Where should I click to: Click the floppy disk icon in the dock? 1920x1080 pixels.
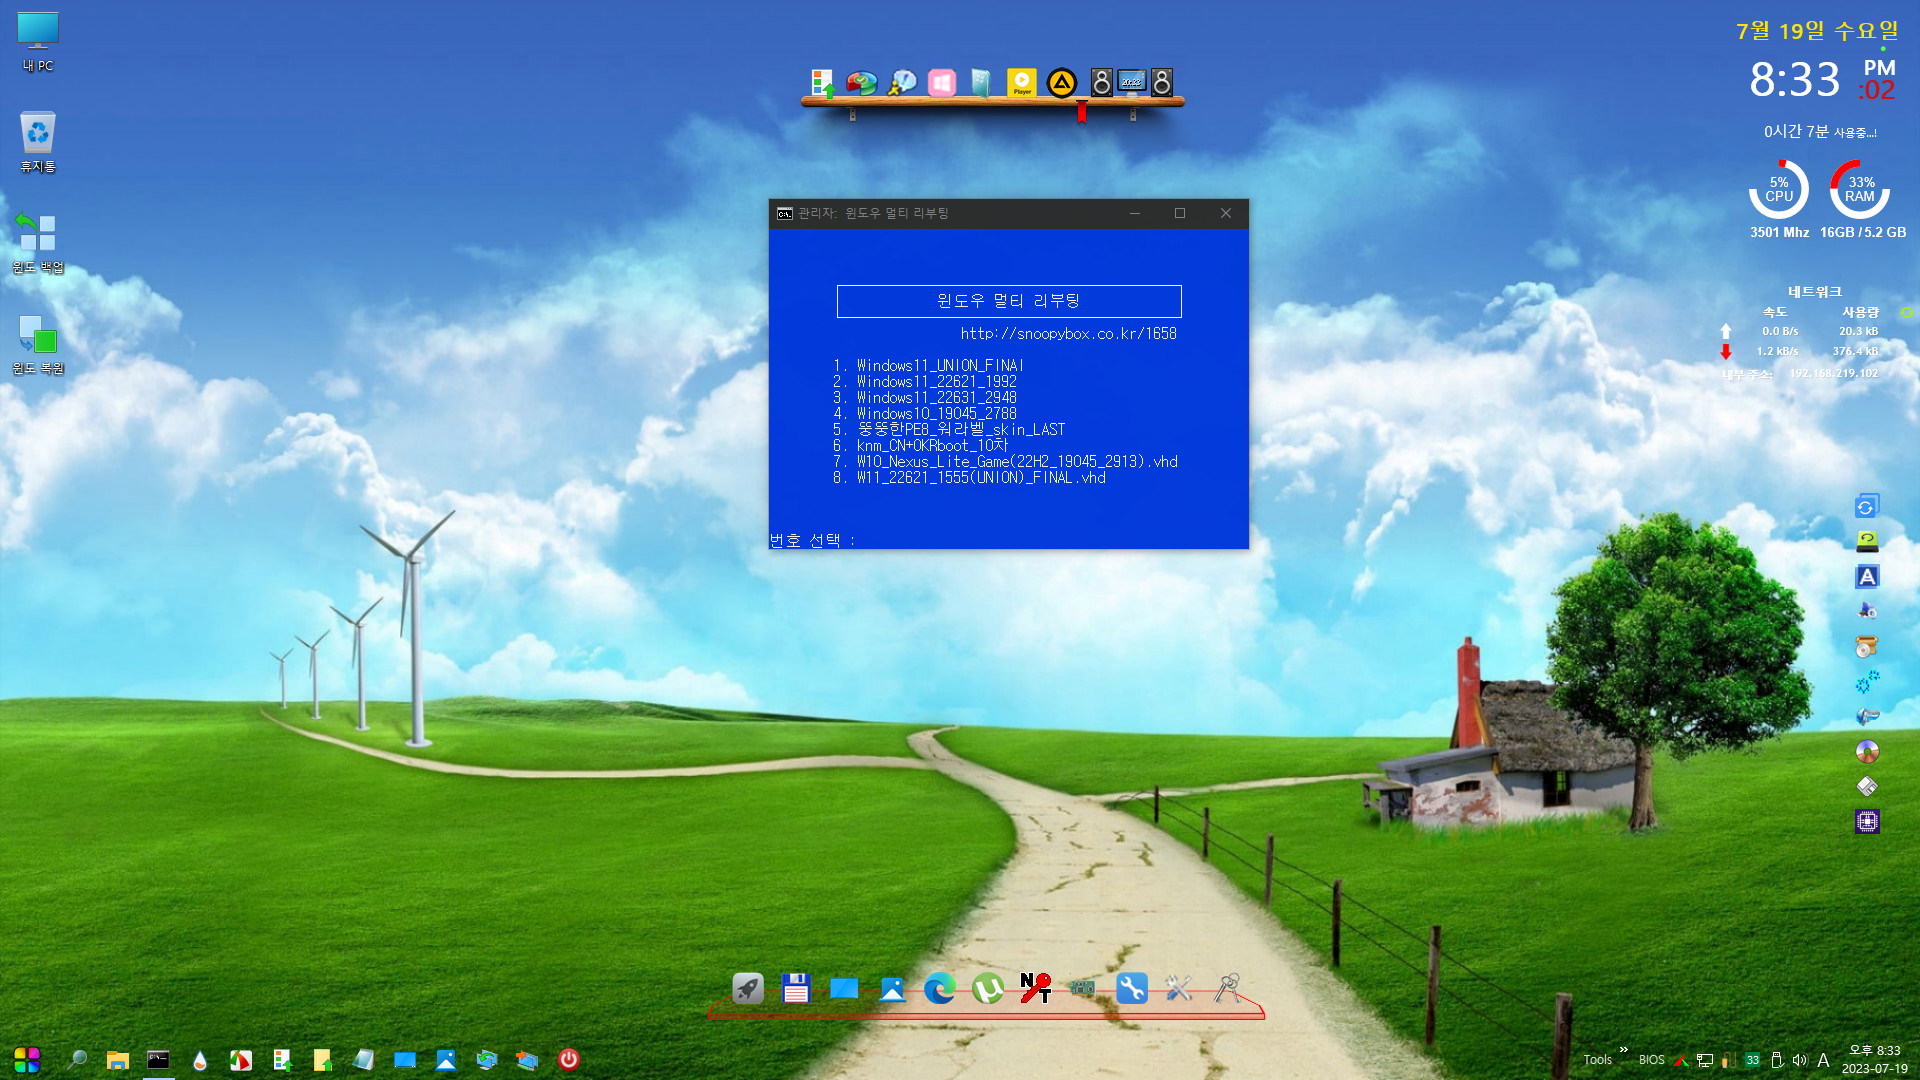(x=796, y=989)
